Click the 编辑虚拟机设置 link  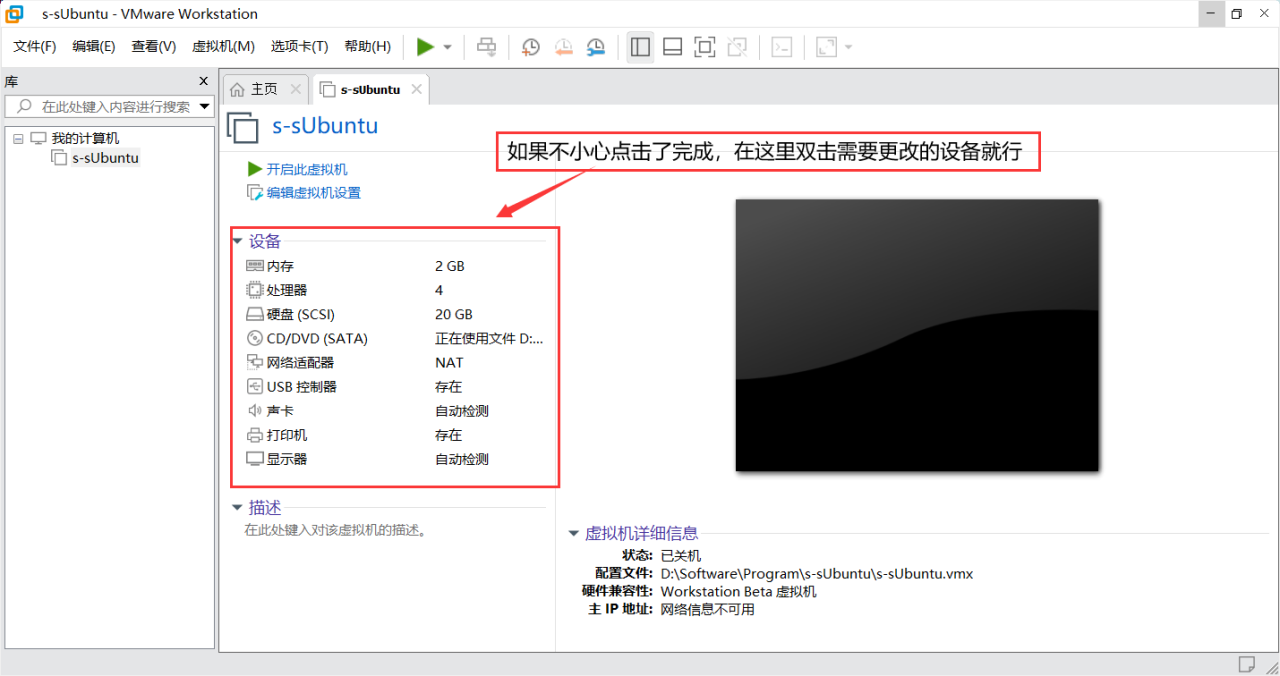point(313,193)
